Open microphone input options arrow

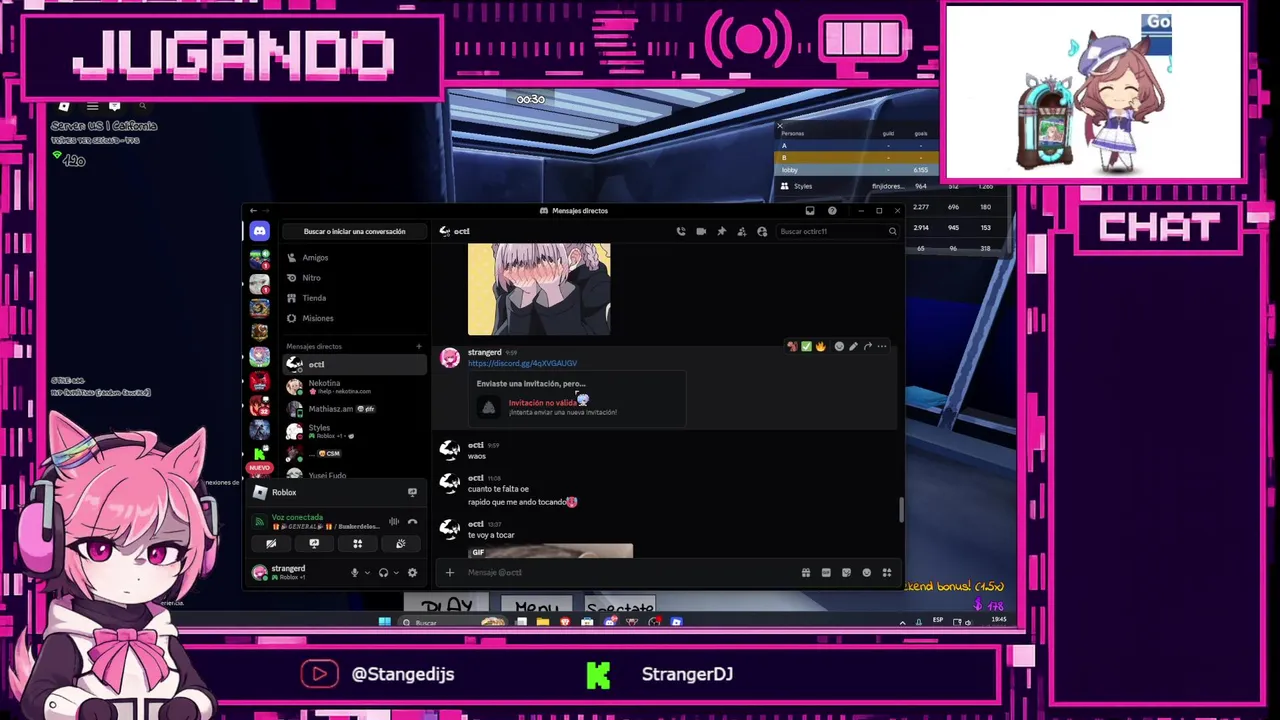pyautogui.click(x=366, y=572)
